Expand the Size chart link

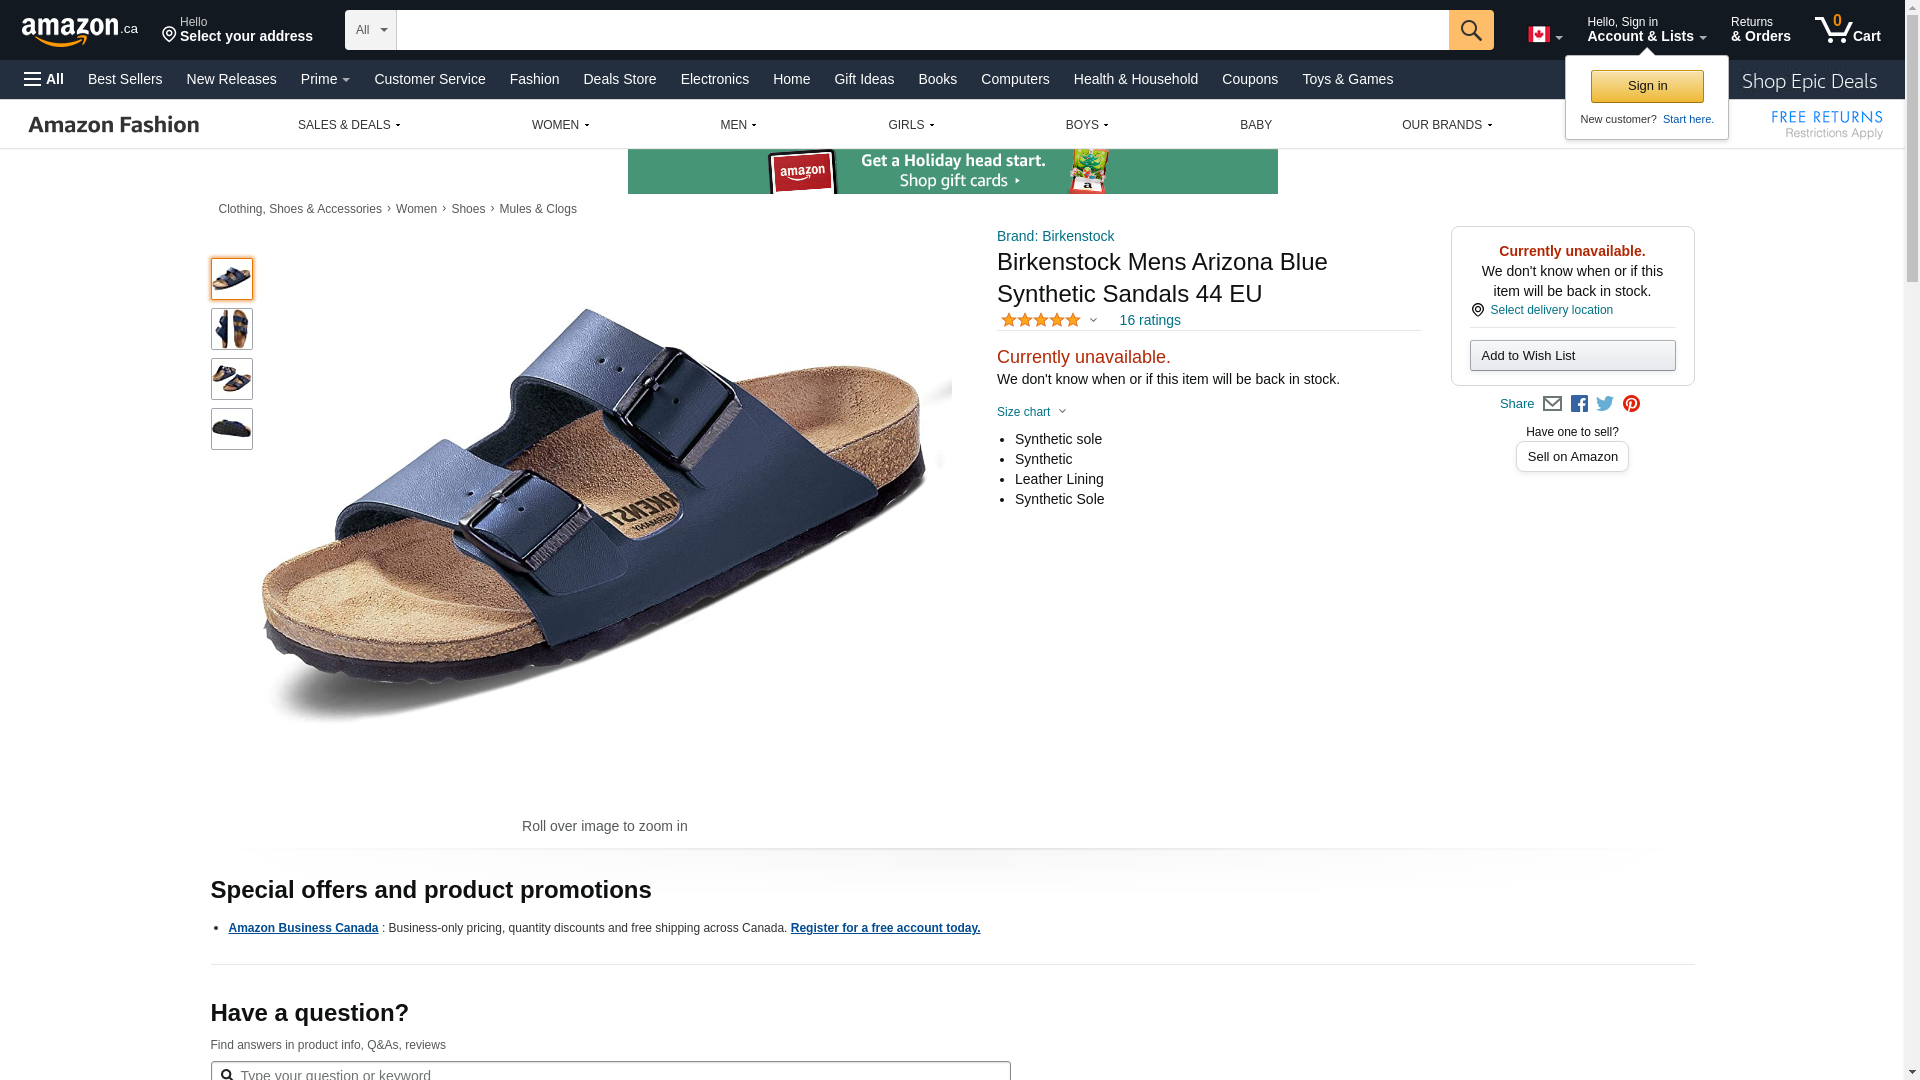tap(1031, 412)
